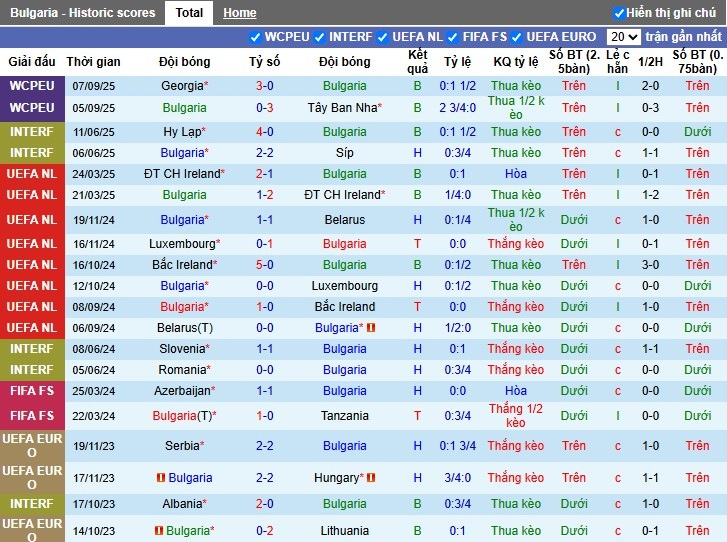The width and height of the screenshot is (727, 542).
Task: Switch to the Home tab
Action: coord(239,13)
